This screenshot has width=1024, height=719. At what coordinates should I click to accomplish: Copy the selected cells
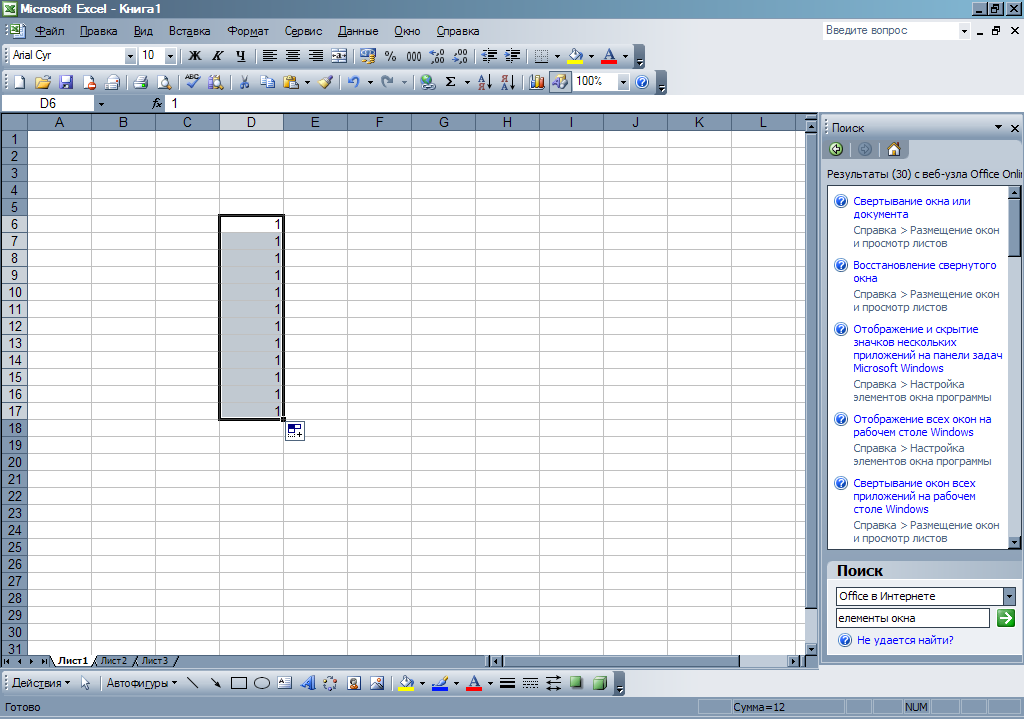click(x=267, y=82)
